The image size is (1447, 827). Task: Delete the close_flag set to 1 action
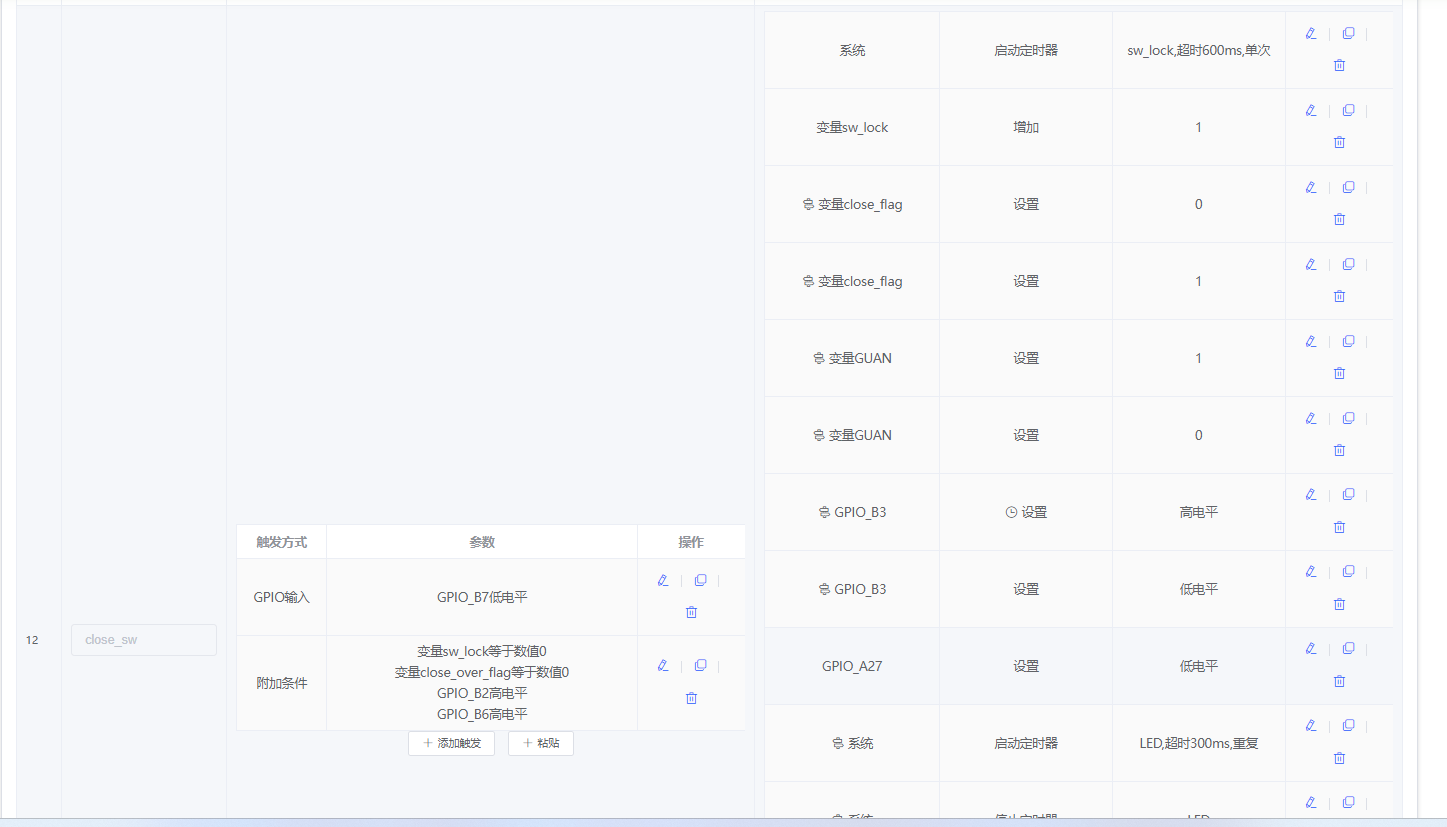click(1339, 296)
